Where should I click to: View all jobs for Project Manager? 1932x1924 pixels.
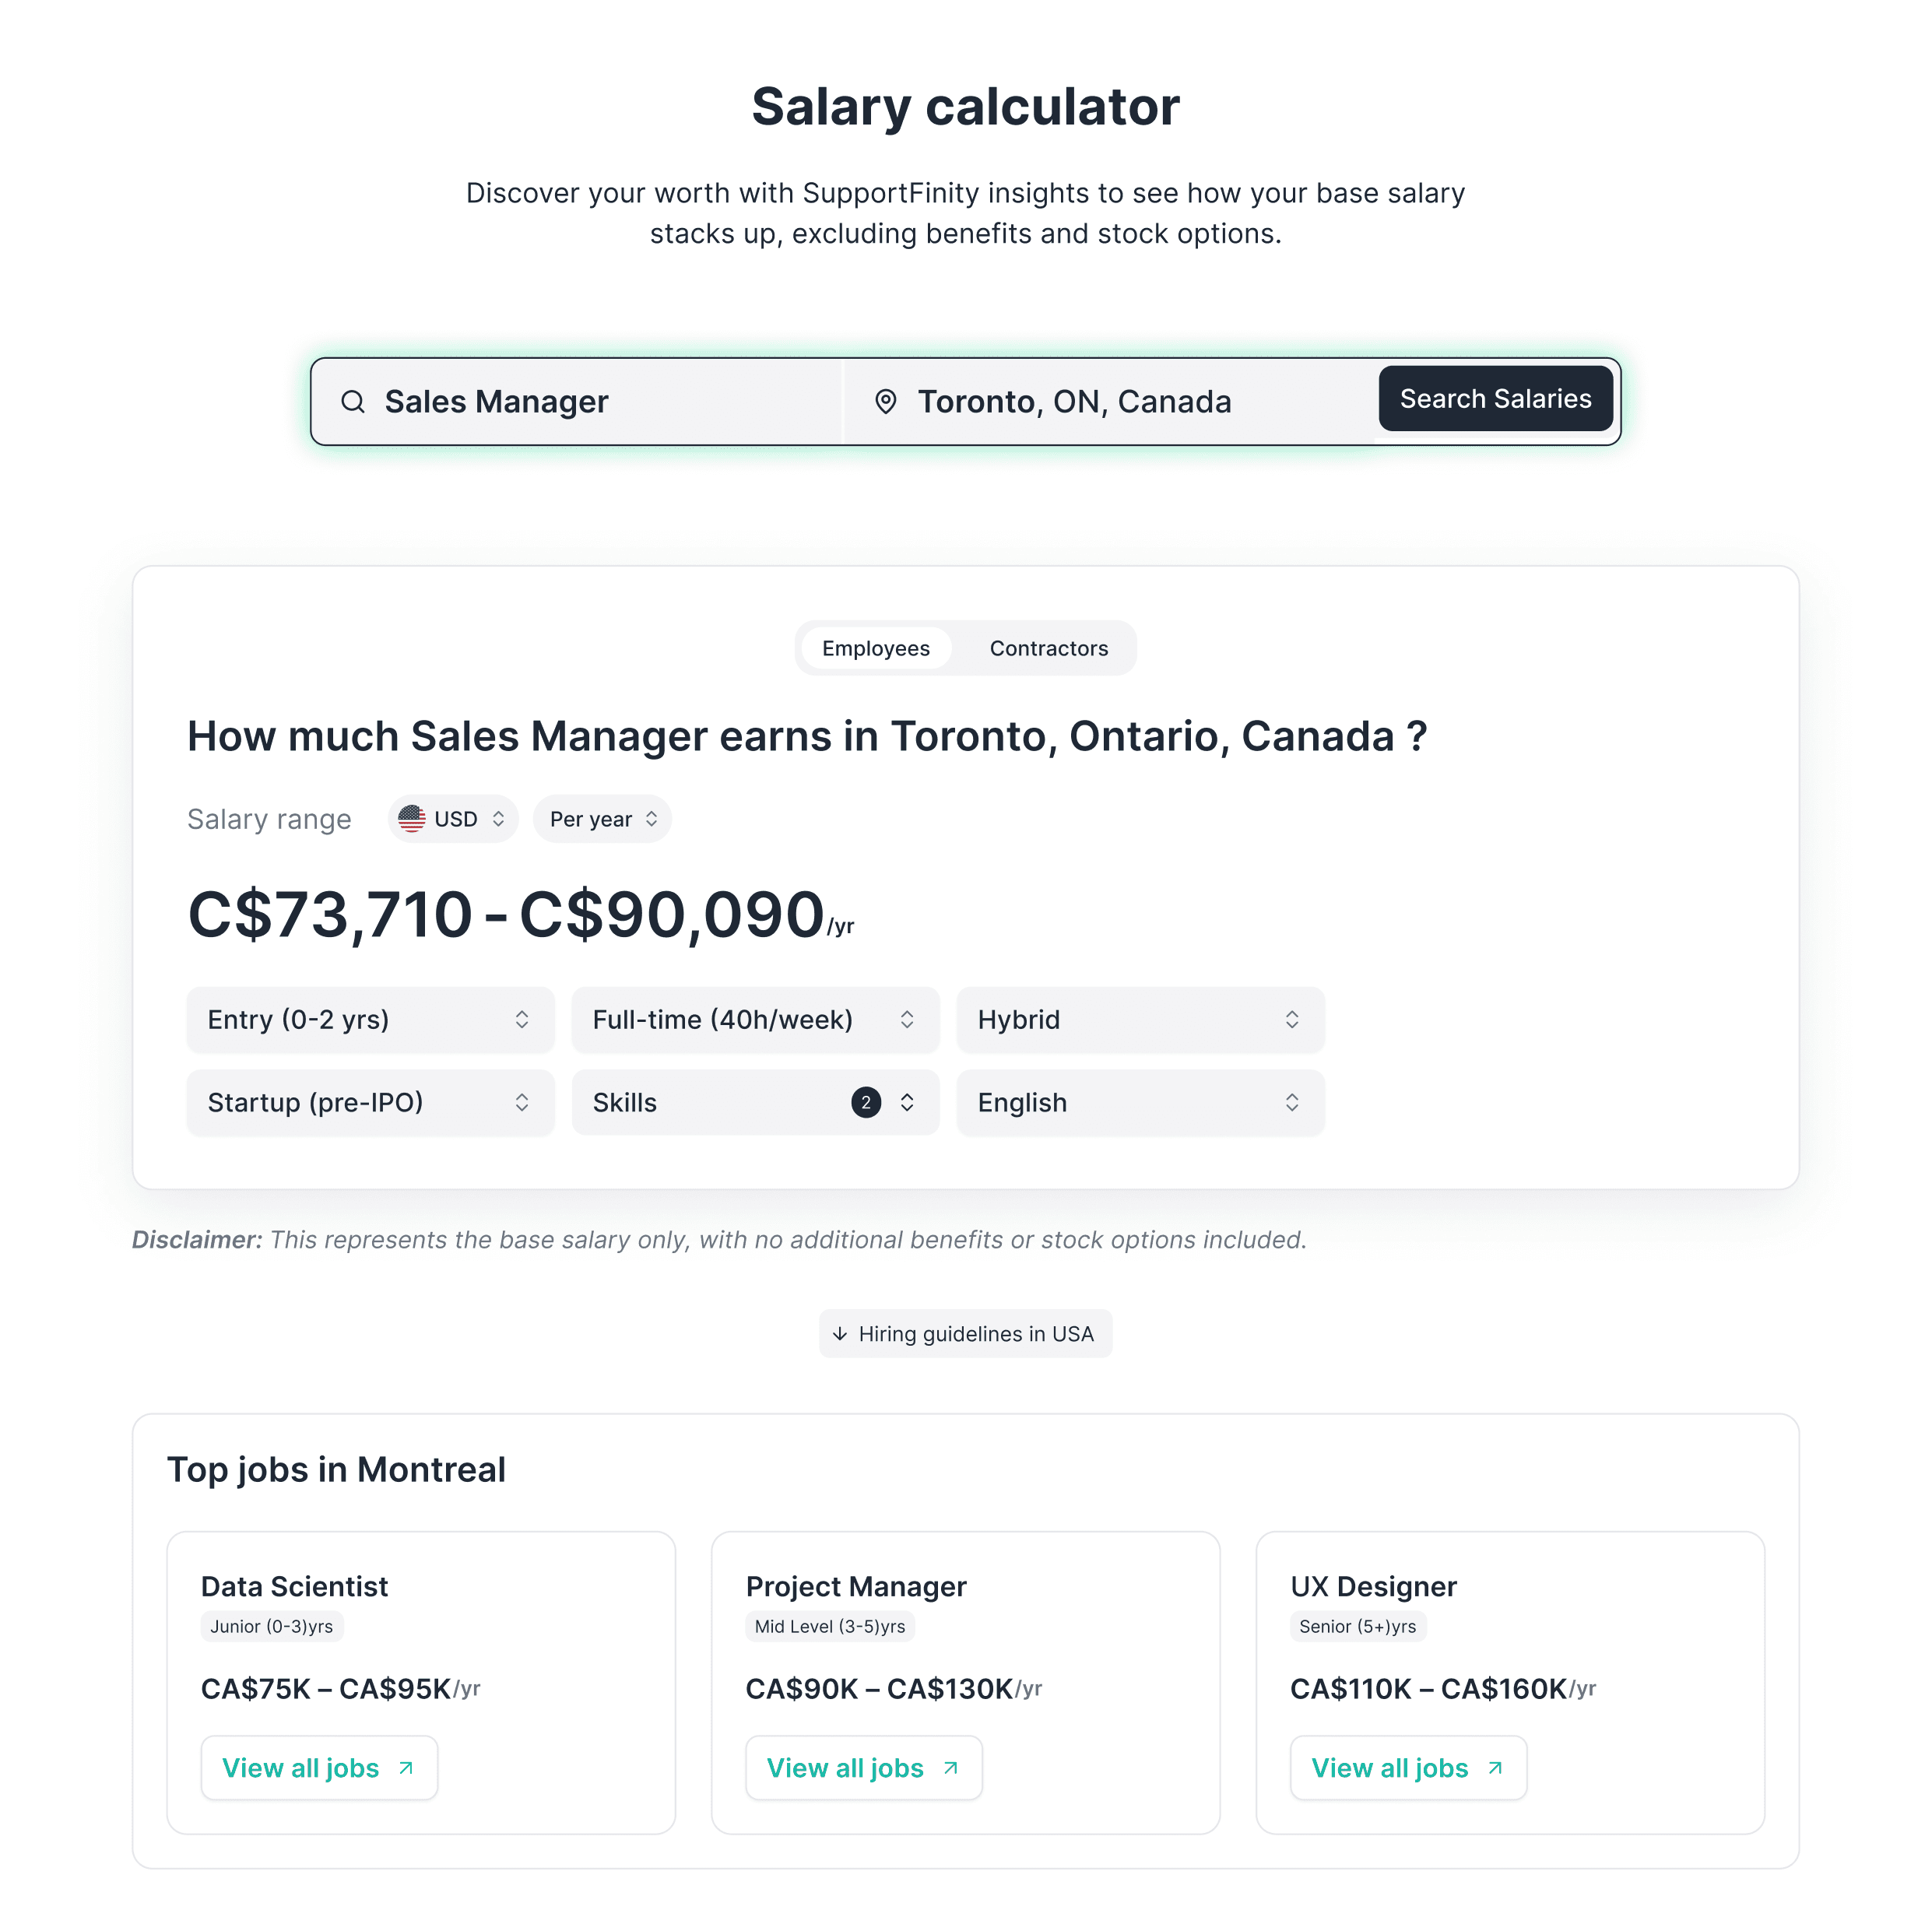[863, 1768]
